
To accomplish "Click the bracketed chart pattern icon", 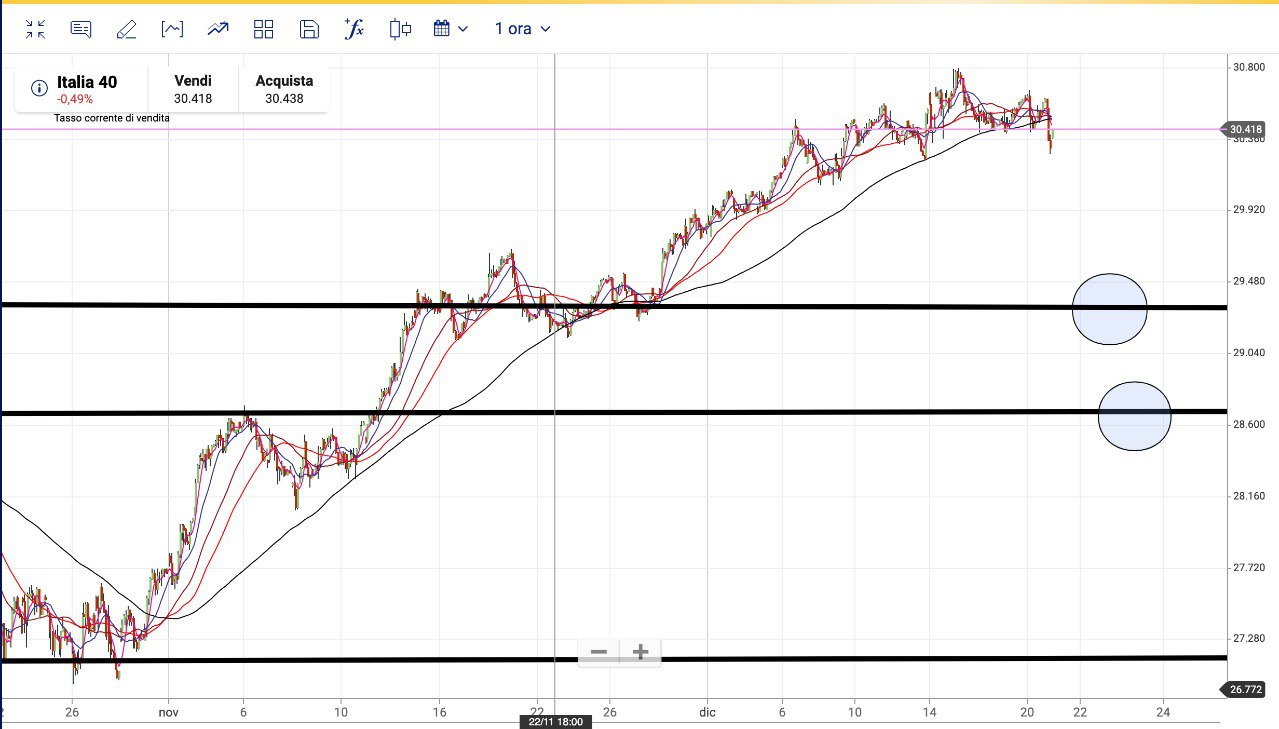I will pos(172,29).
